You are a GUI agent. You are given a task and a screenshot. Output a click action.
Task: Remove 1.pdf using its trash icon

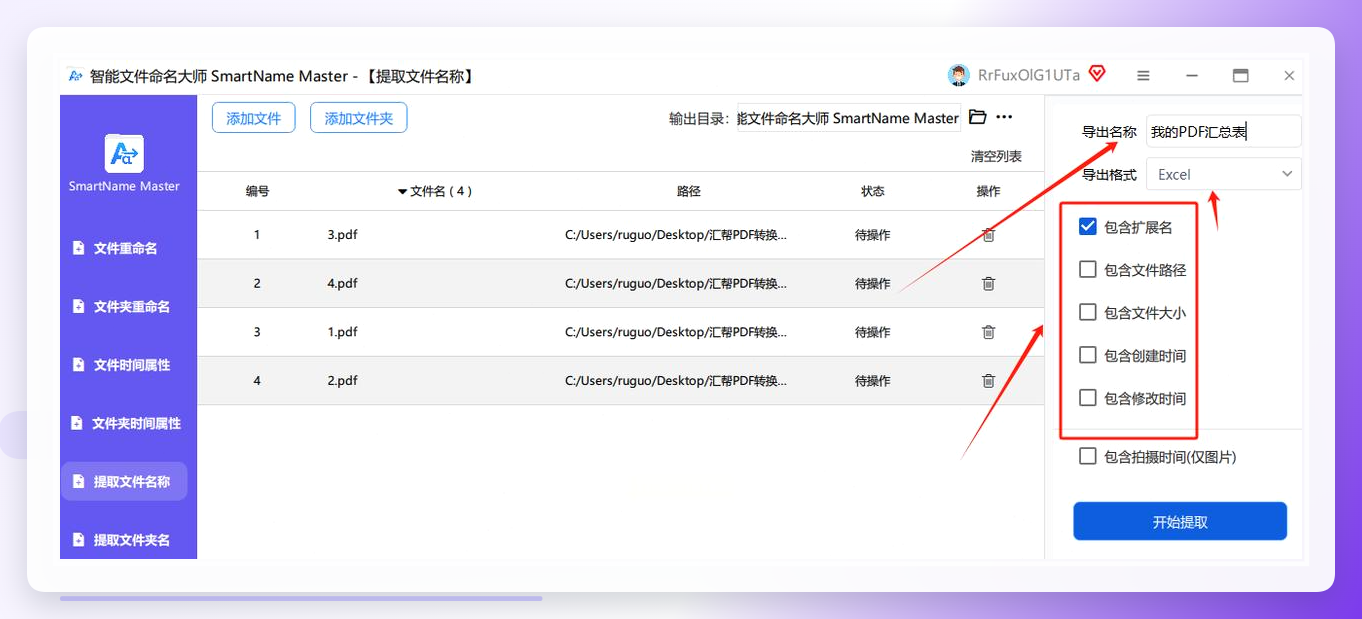pyautogui.click(x=988, y=332)
